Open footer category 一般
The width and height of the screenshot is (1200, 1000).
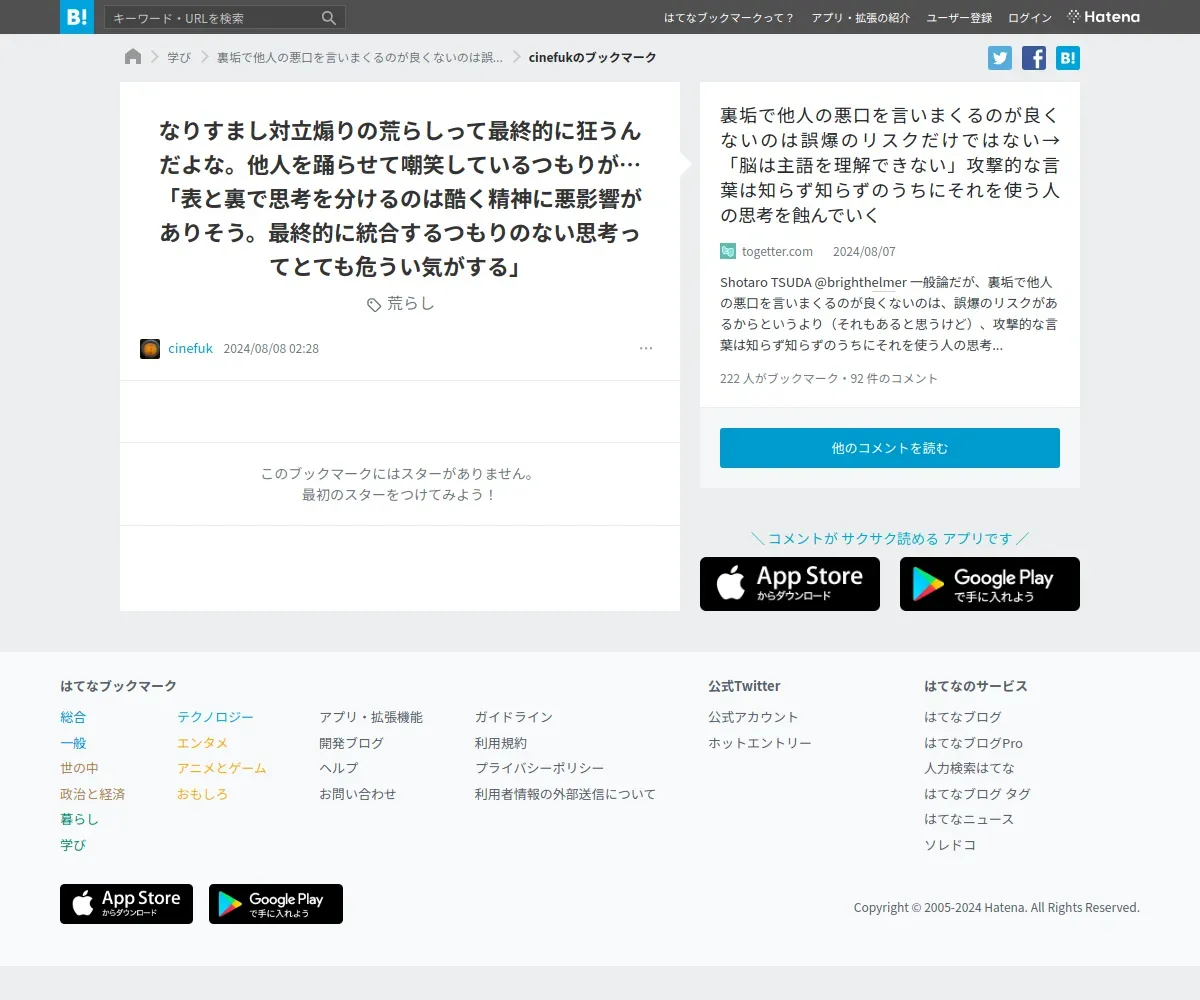click(x=73, y=743)
